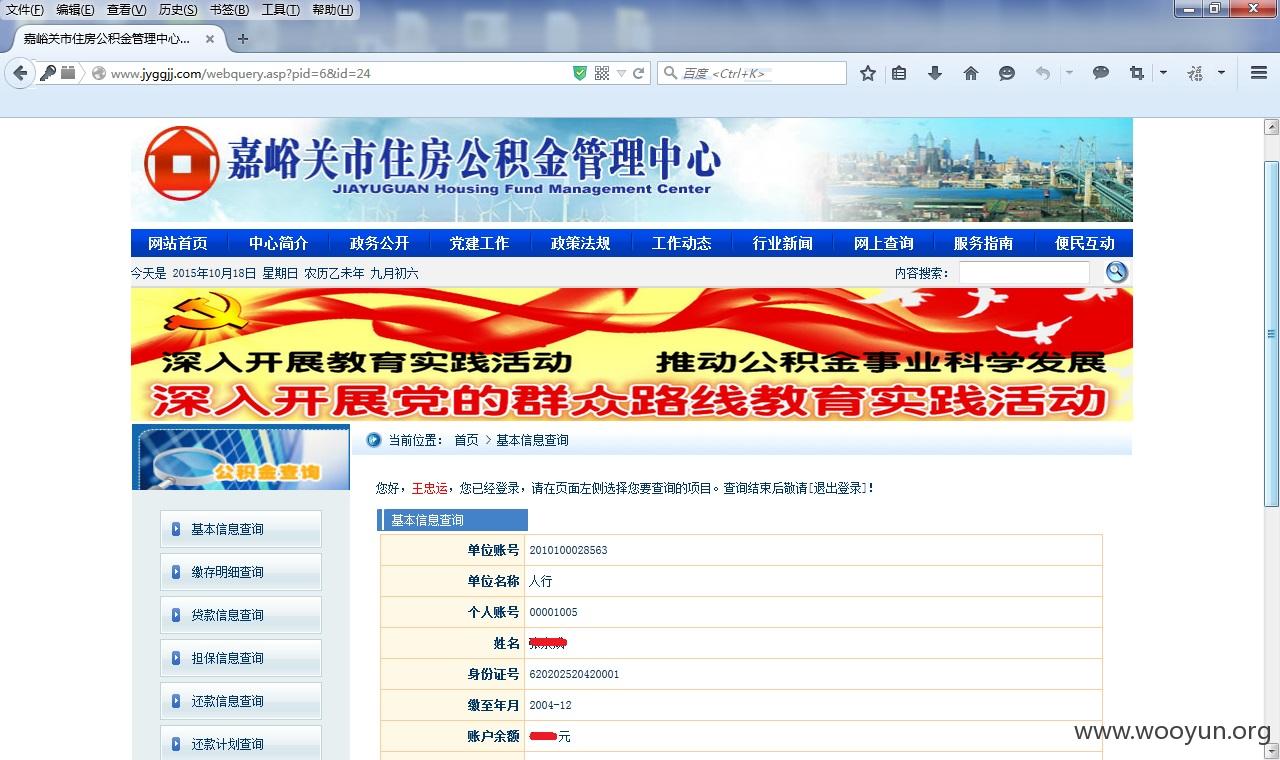Select the 嘉峪关市住房公积金管理中心 browser tab
The height and width of the screenshot is (760, 1280).
[116, 39]
